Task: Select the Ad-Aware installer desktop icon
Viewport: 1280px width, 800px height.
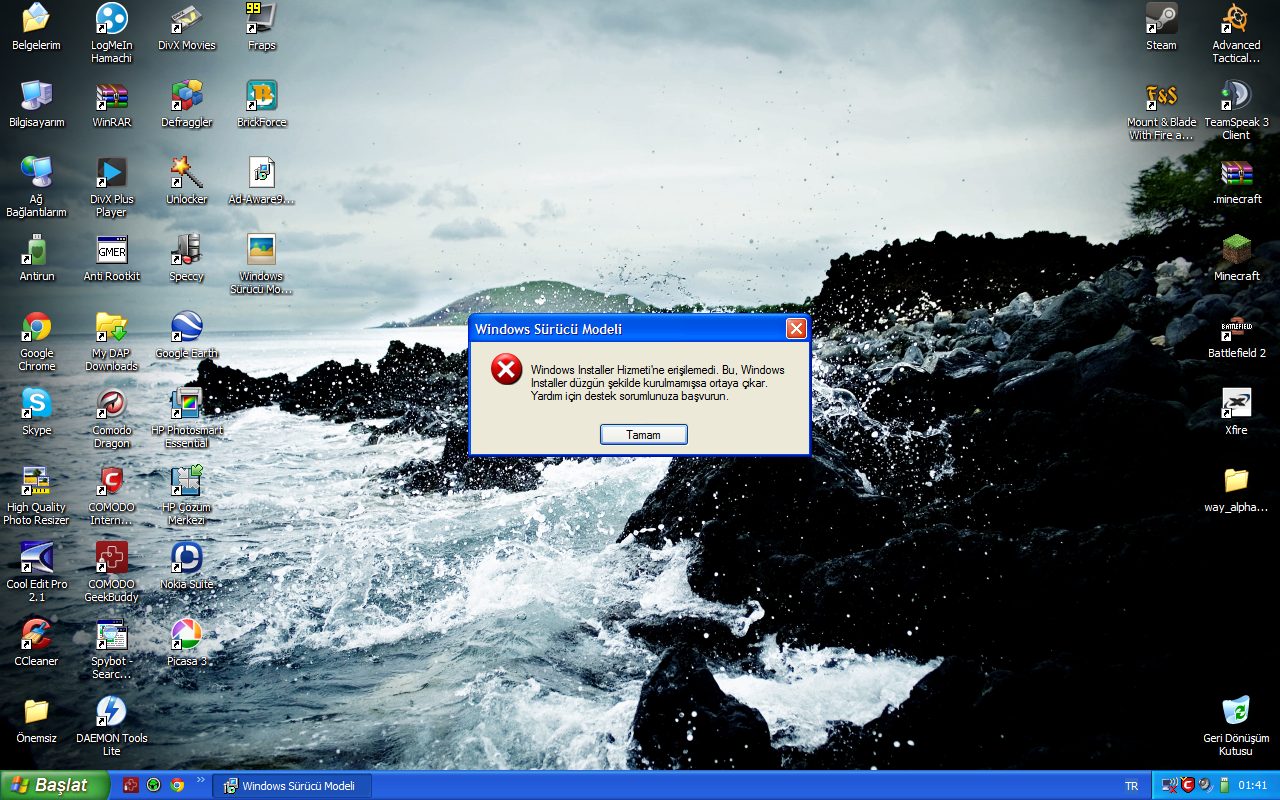Action: point(262,181)
